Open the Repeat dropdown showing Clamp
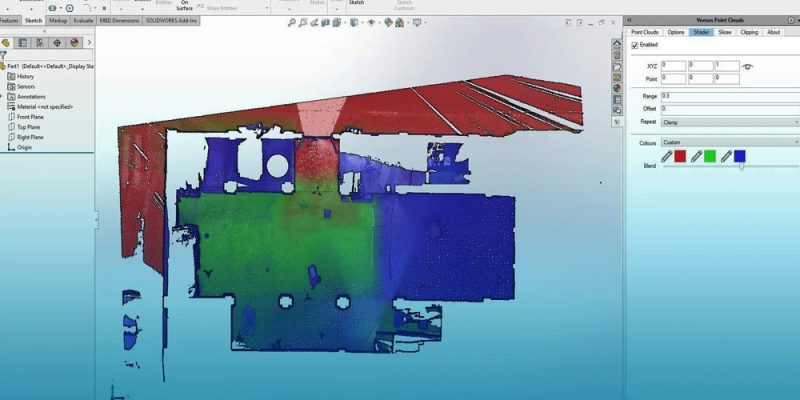 tap(729, 121)
